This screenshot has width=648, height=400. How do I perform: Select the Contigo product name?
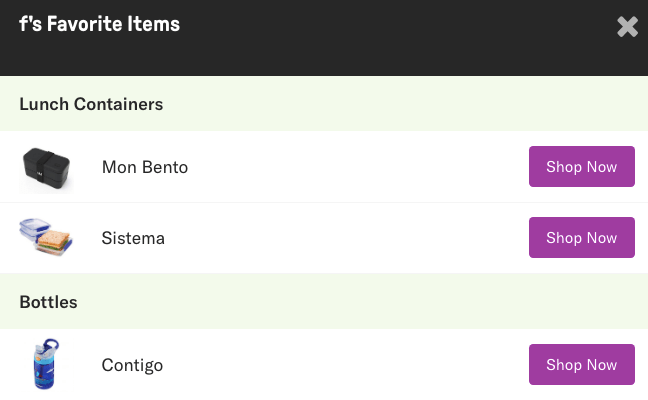point(132,365)
